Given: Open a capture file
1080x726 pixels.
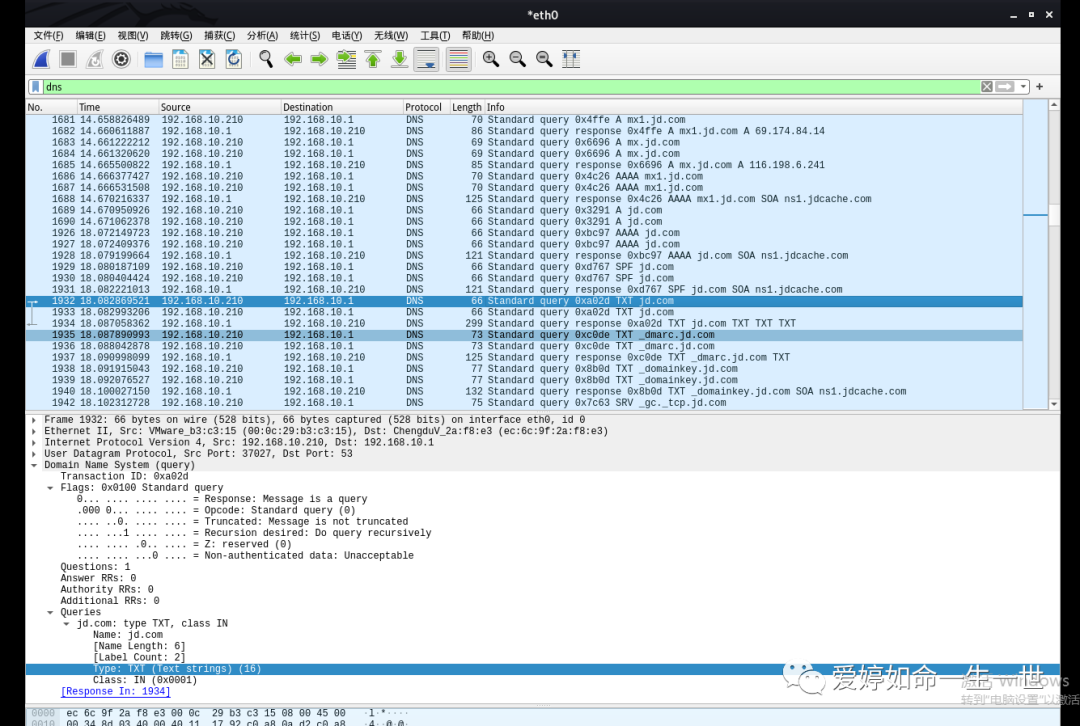Looking at the screenshot, I should [x=153, y=59].
